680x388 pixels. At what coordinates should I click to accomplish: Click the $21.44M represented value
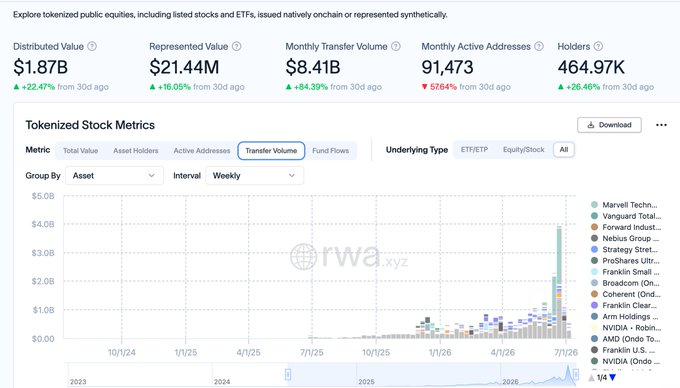point(184,67)
